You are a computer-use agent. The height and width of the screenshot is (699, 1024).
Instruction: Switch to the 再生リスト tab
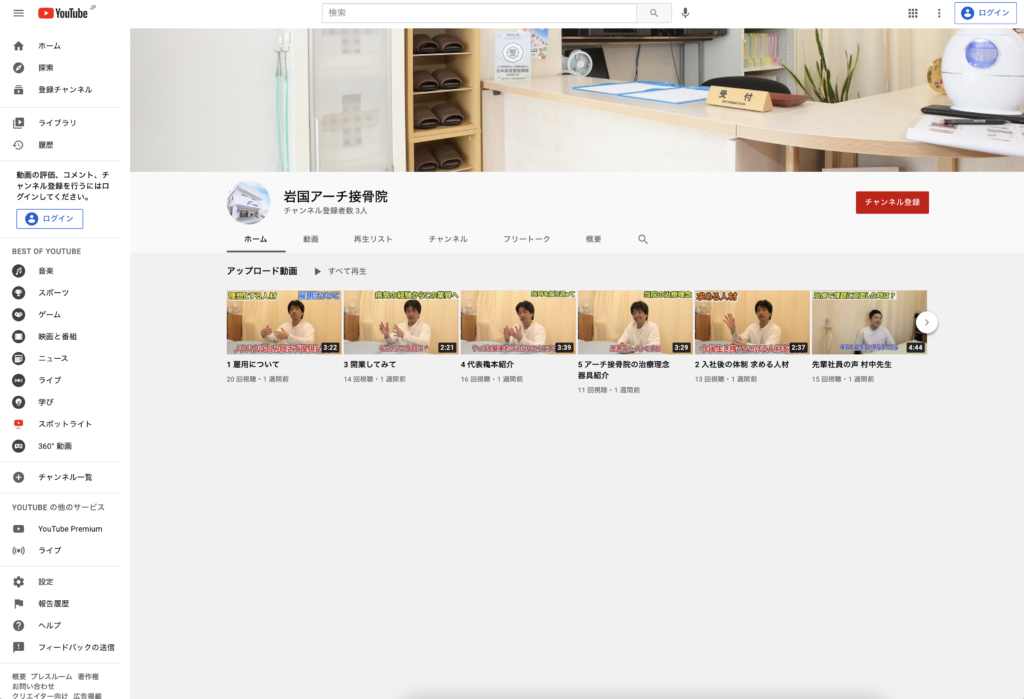(373, 239)
